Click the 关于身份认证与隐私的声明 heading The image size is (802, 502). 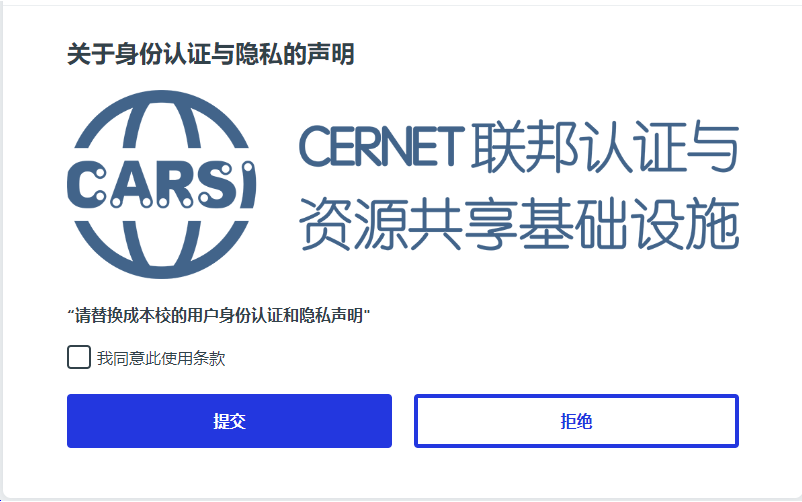click(x=210, y=54)
